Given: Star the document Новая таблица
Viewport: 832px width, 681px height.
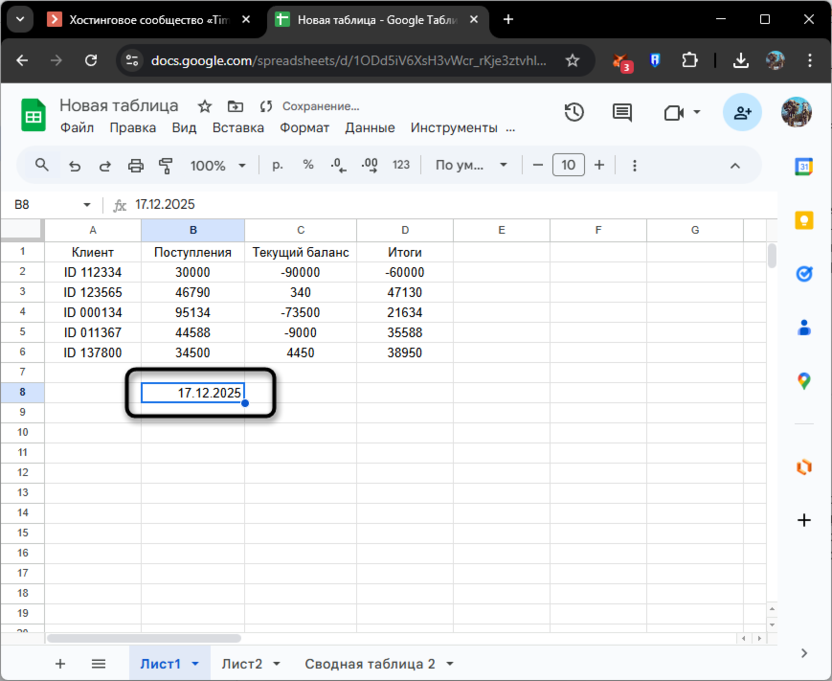Looking at the screenshot, I should 205,106.
